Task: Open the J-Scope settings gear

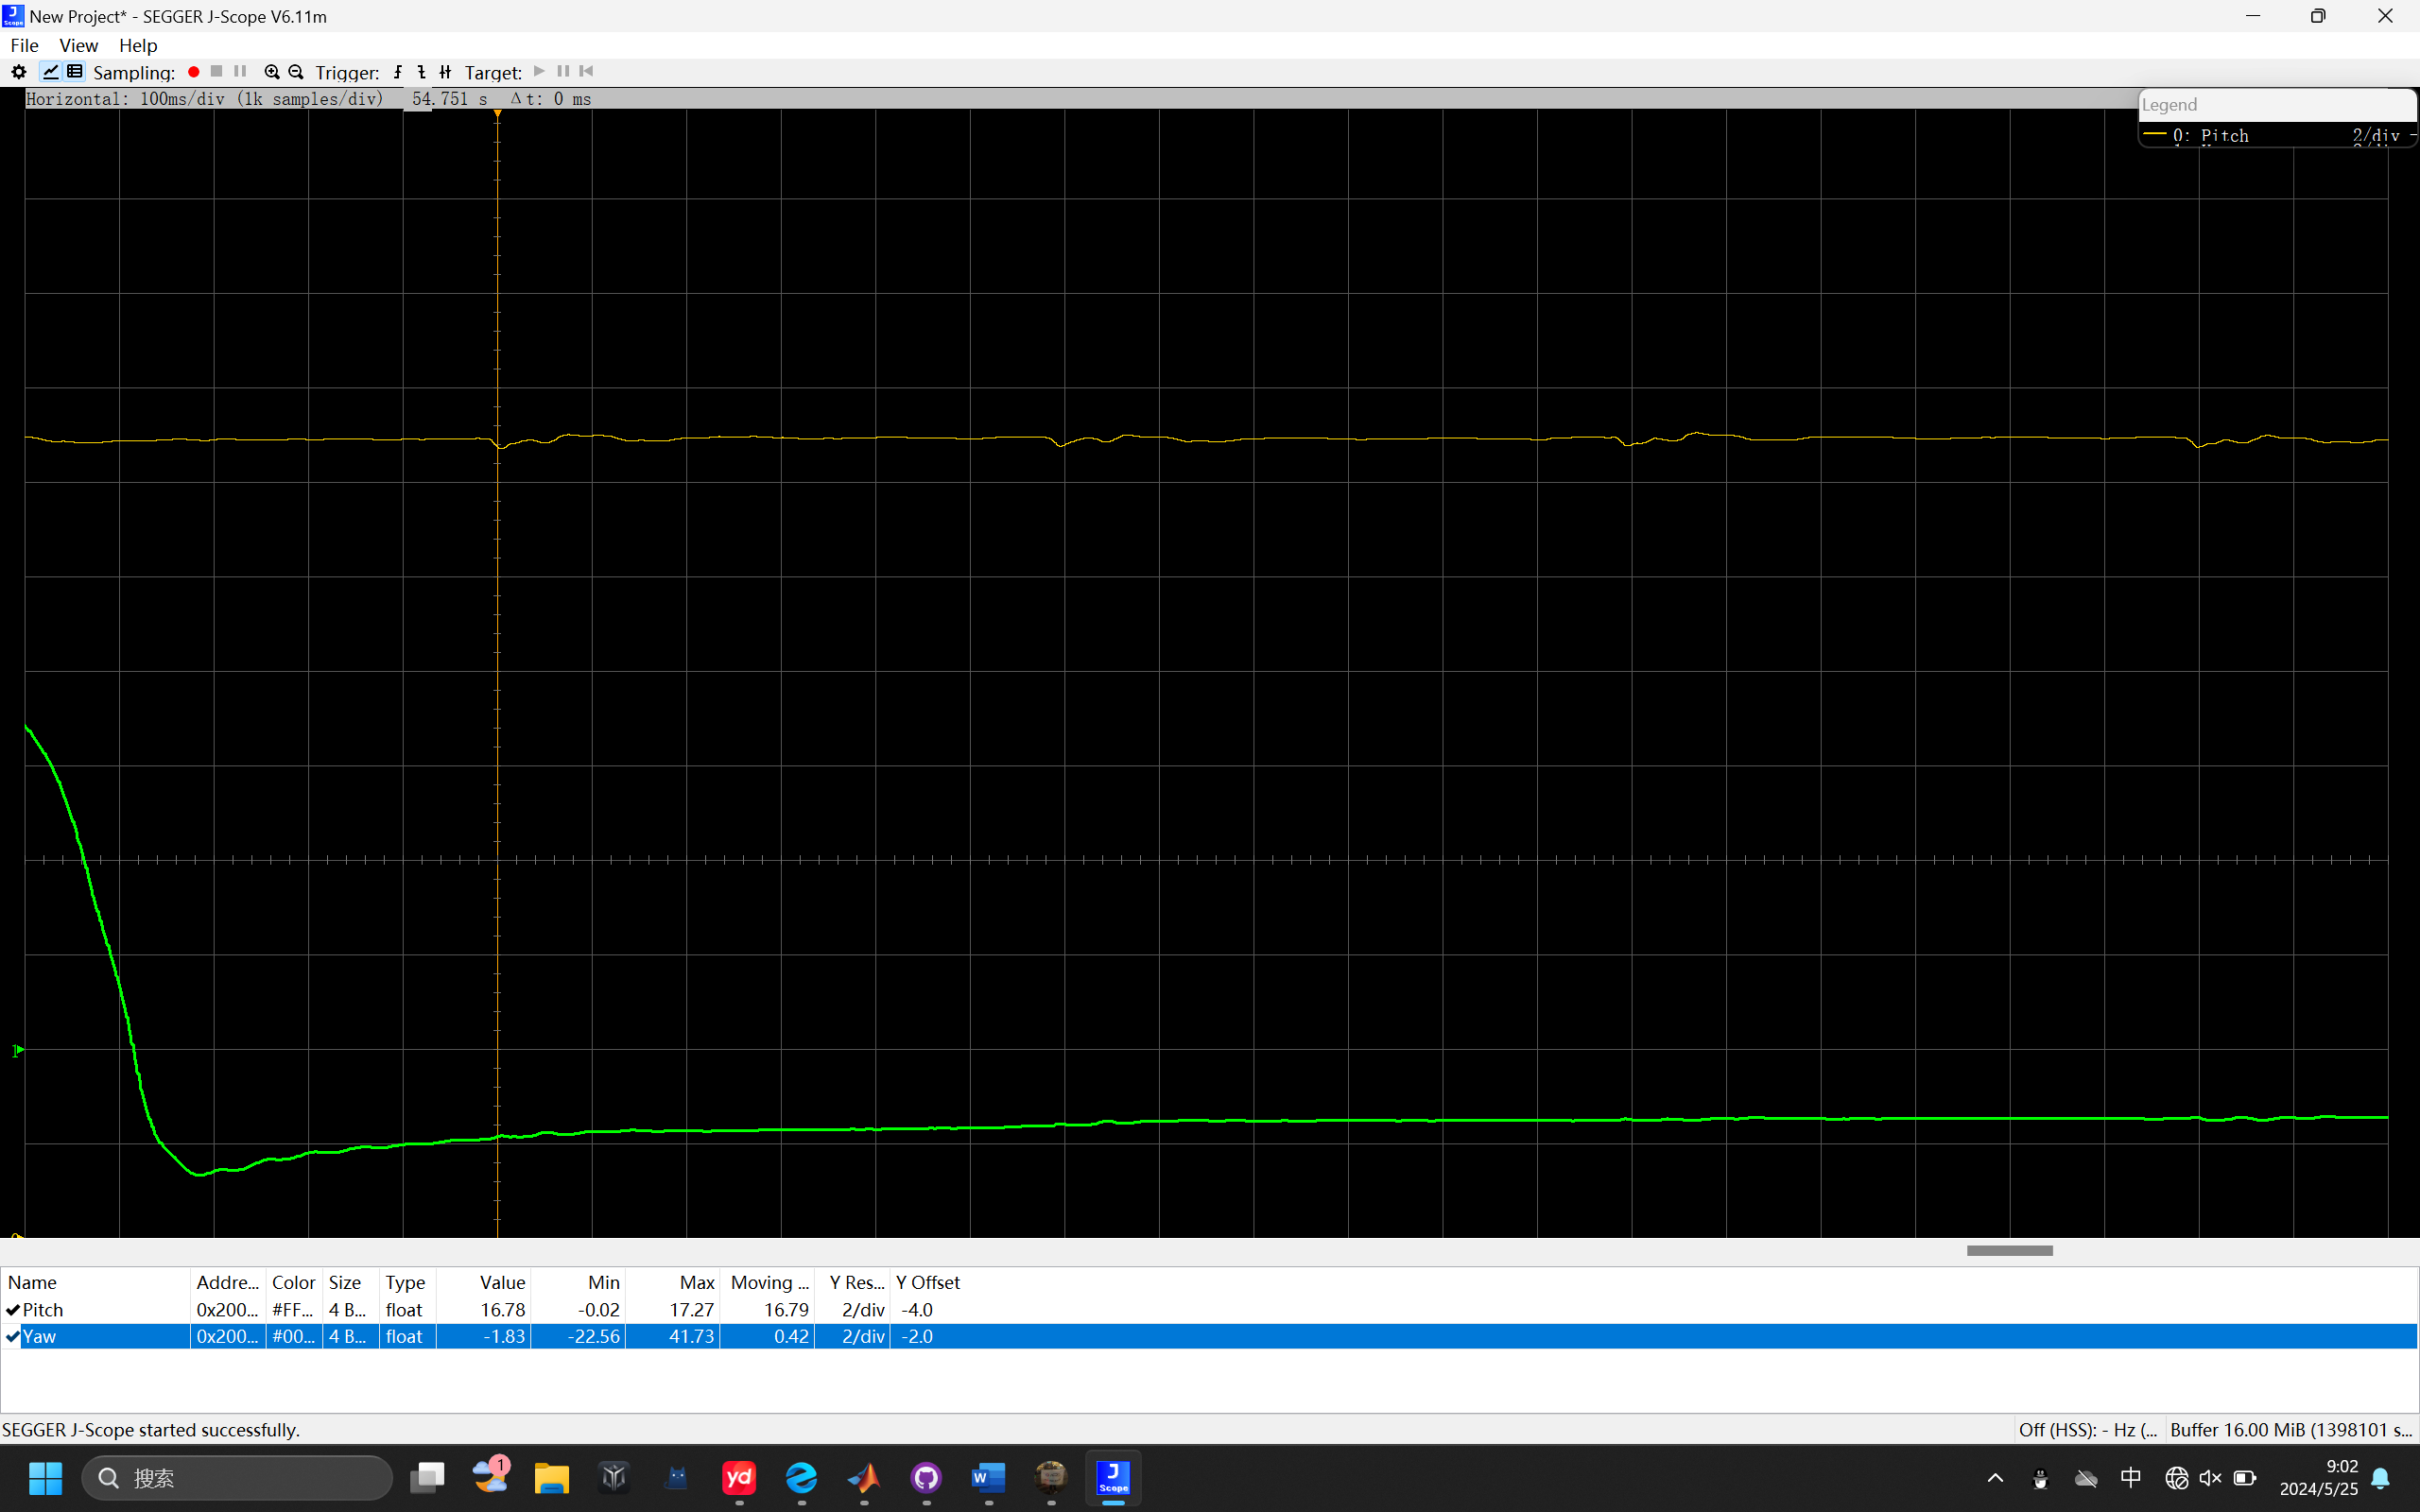Action: point(18,72)
